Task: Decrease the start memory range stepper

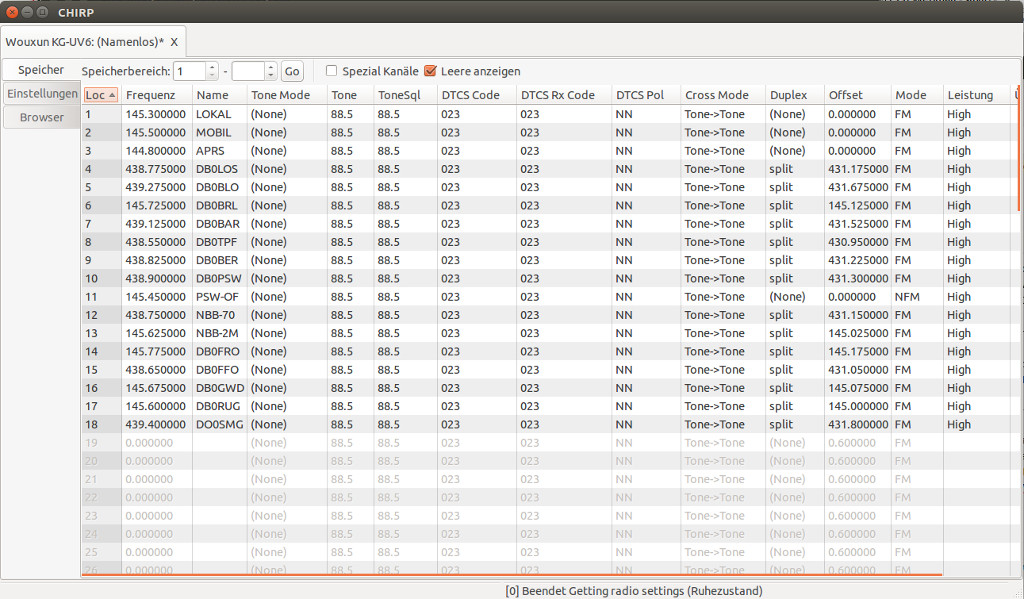Action: 212,75
